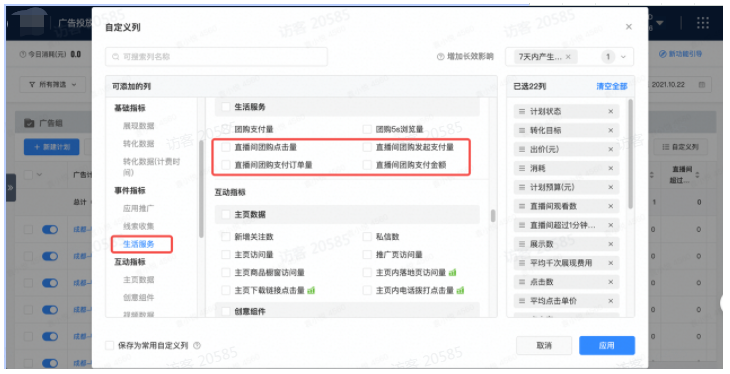Grab the drag handle of 转化目标
The width and height of the screenshot is (730, 374).
coord(522,130)
